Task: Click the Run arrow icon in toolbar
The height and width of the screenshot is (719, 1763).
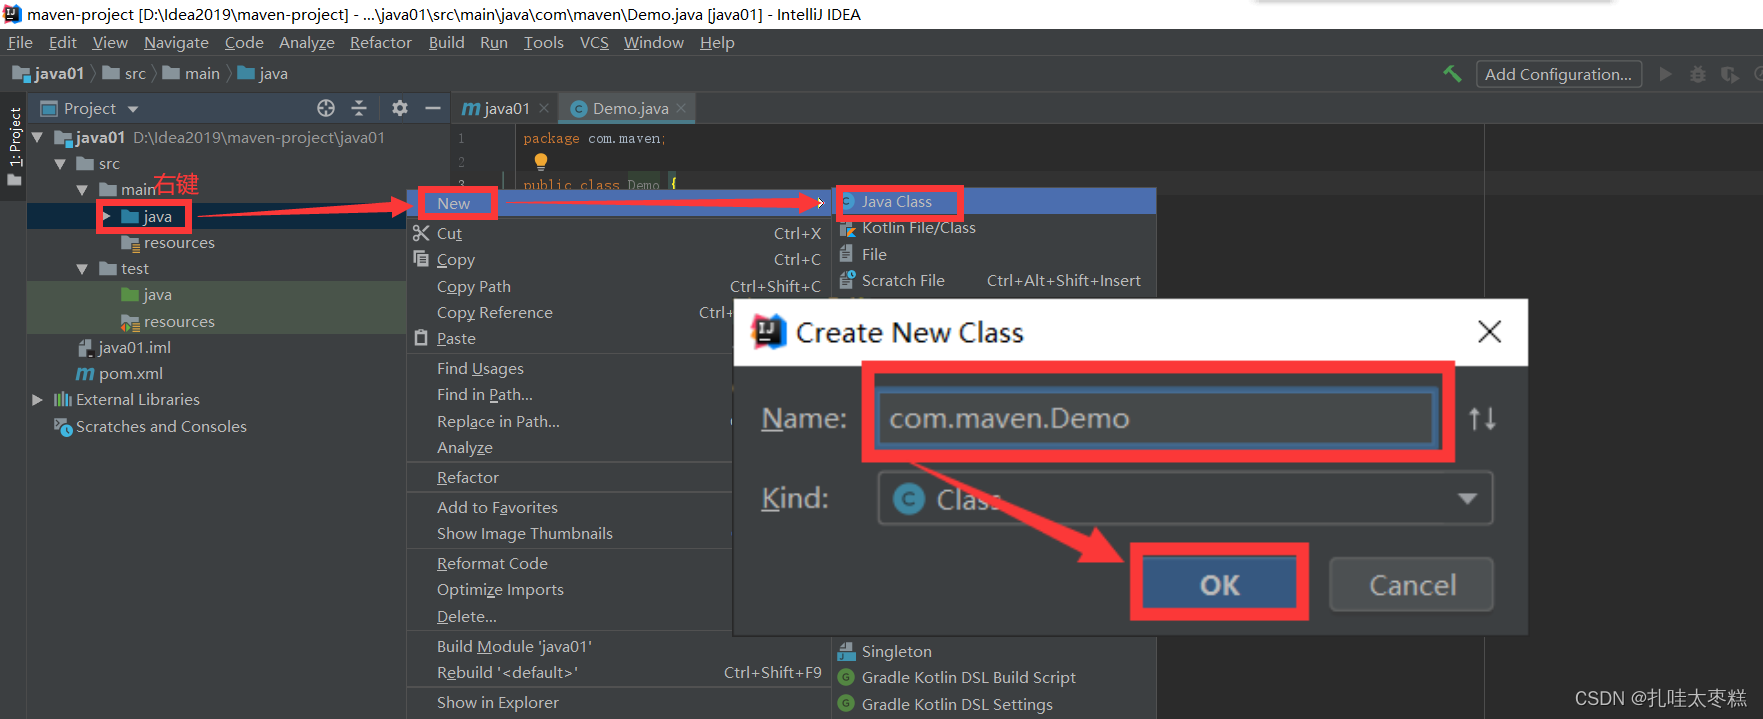Action: (1665, 74)
